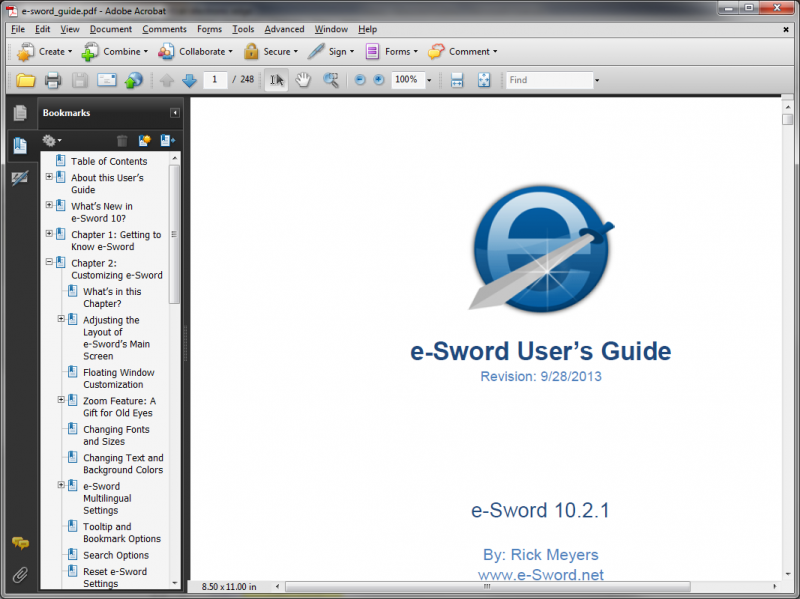Expand current bookmark icon in panel
The image size is (800, 599).
167,140
